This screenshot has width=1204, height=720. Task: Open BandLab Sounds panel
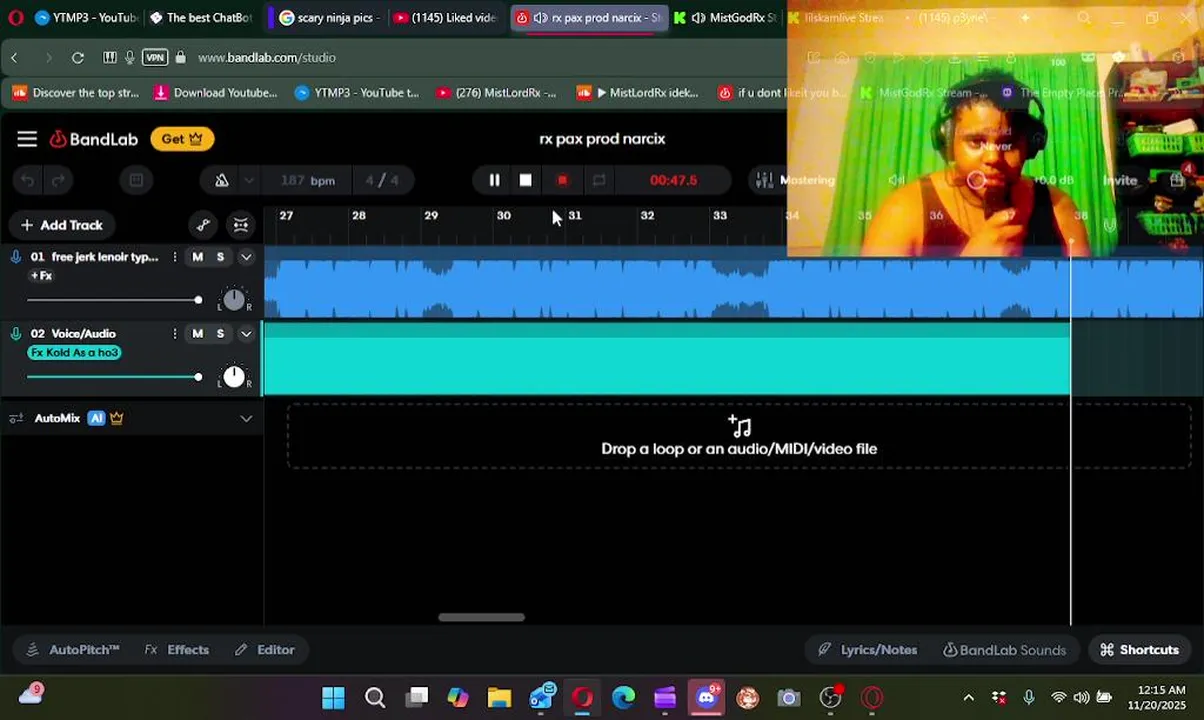coord(1005,650)
